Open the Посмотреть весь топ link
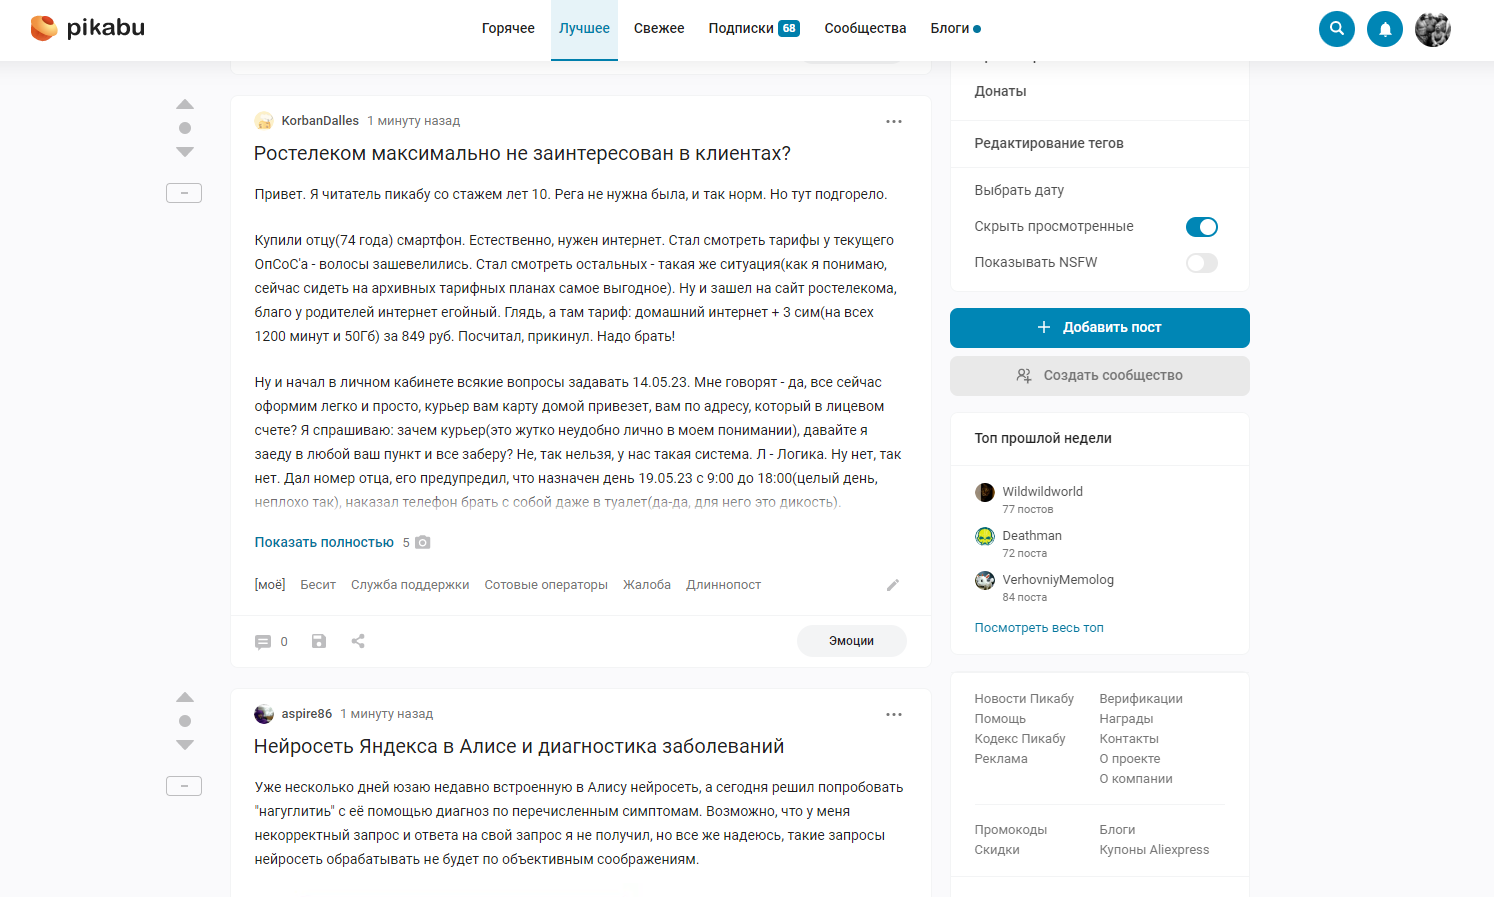 click(1039, 628)
